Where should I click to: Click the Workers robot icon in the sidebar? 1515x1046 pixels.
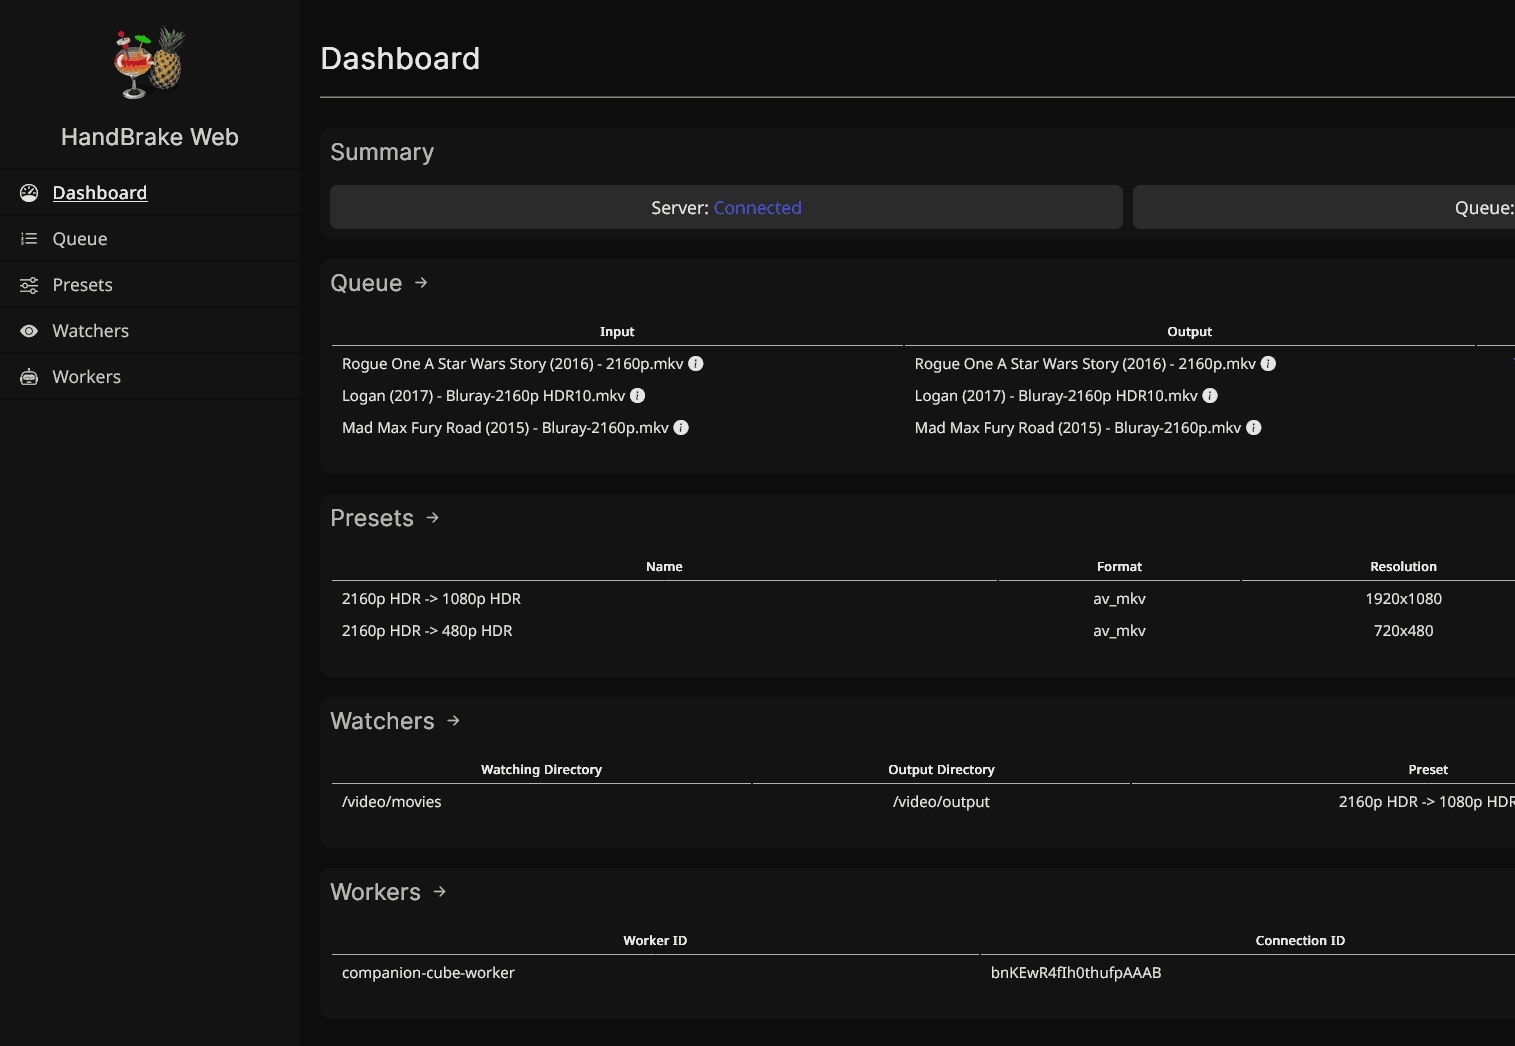[29, 377]
